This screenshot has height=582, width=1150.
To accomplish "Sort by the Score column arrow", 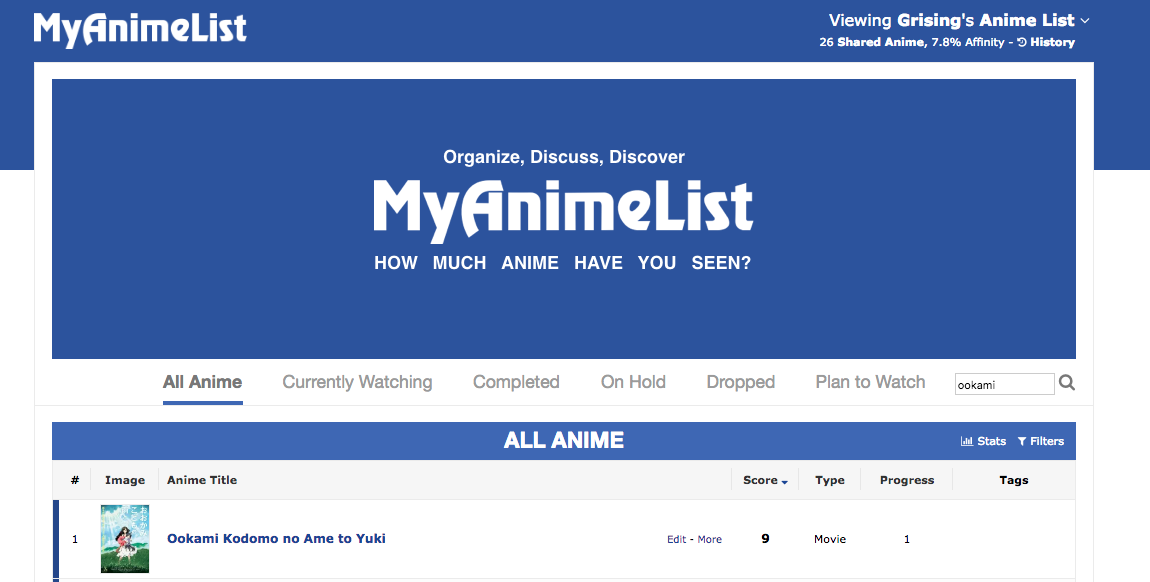I will coord(785,481).
